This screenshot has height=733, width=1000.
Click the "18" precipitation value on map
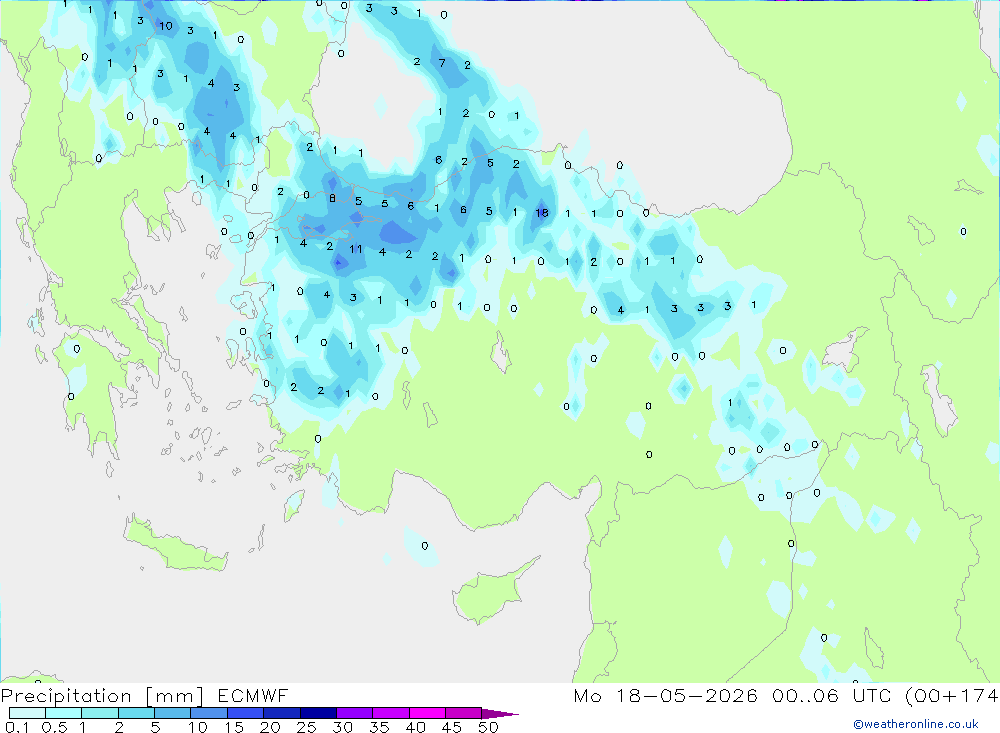pyautogui.click(x=541, y=213)
